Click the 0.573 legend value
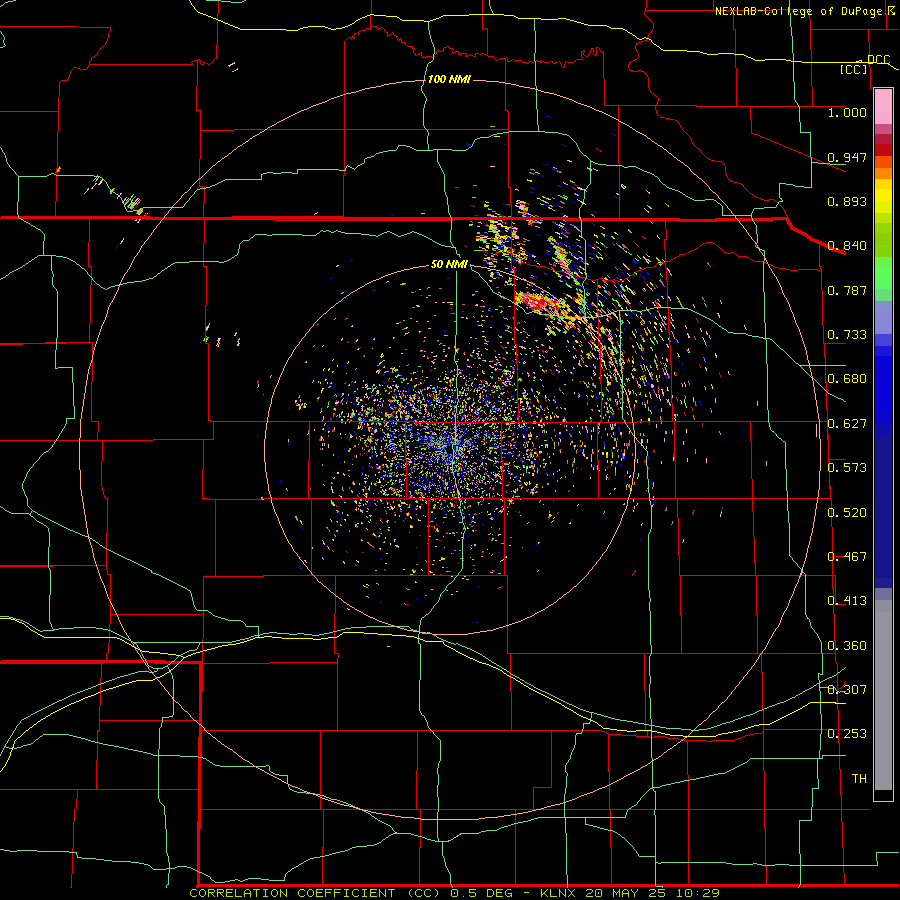 [847, 468]
